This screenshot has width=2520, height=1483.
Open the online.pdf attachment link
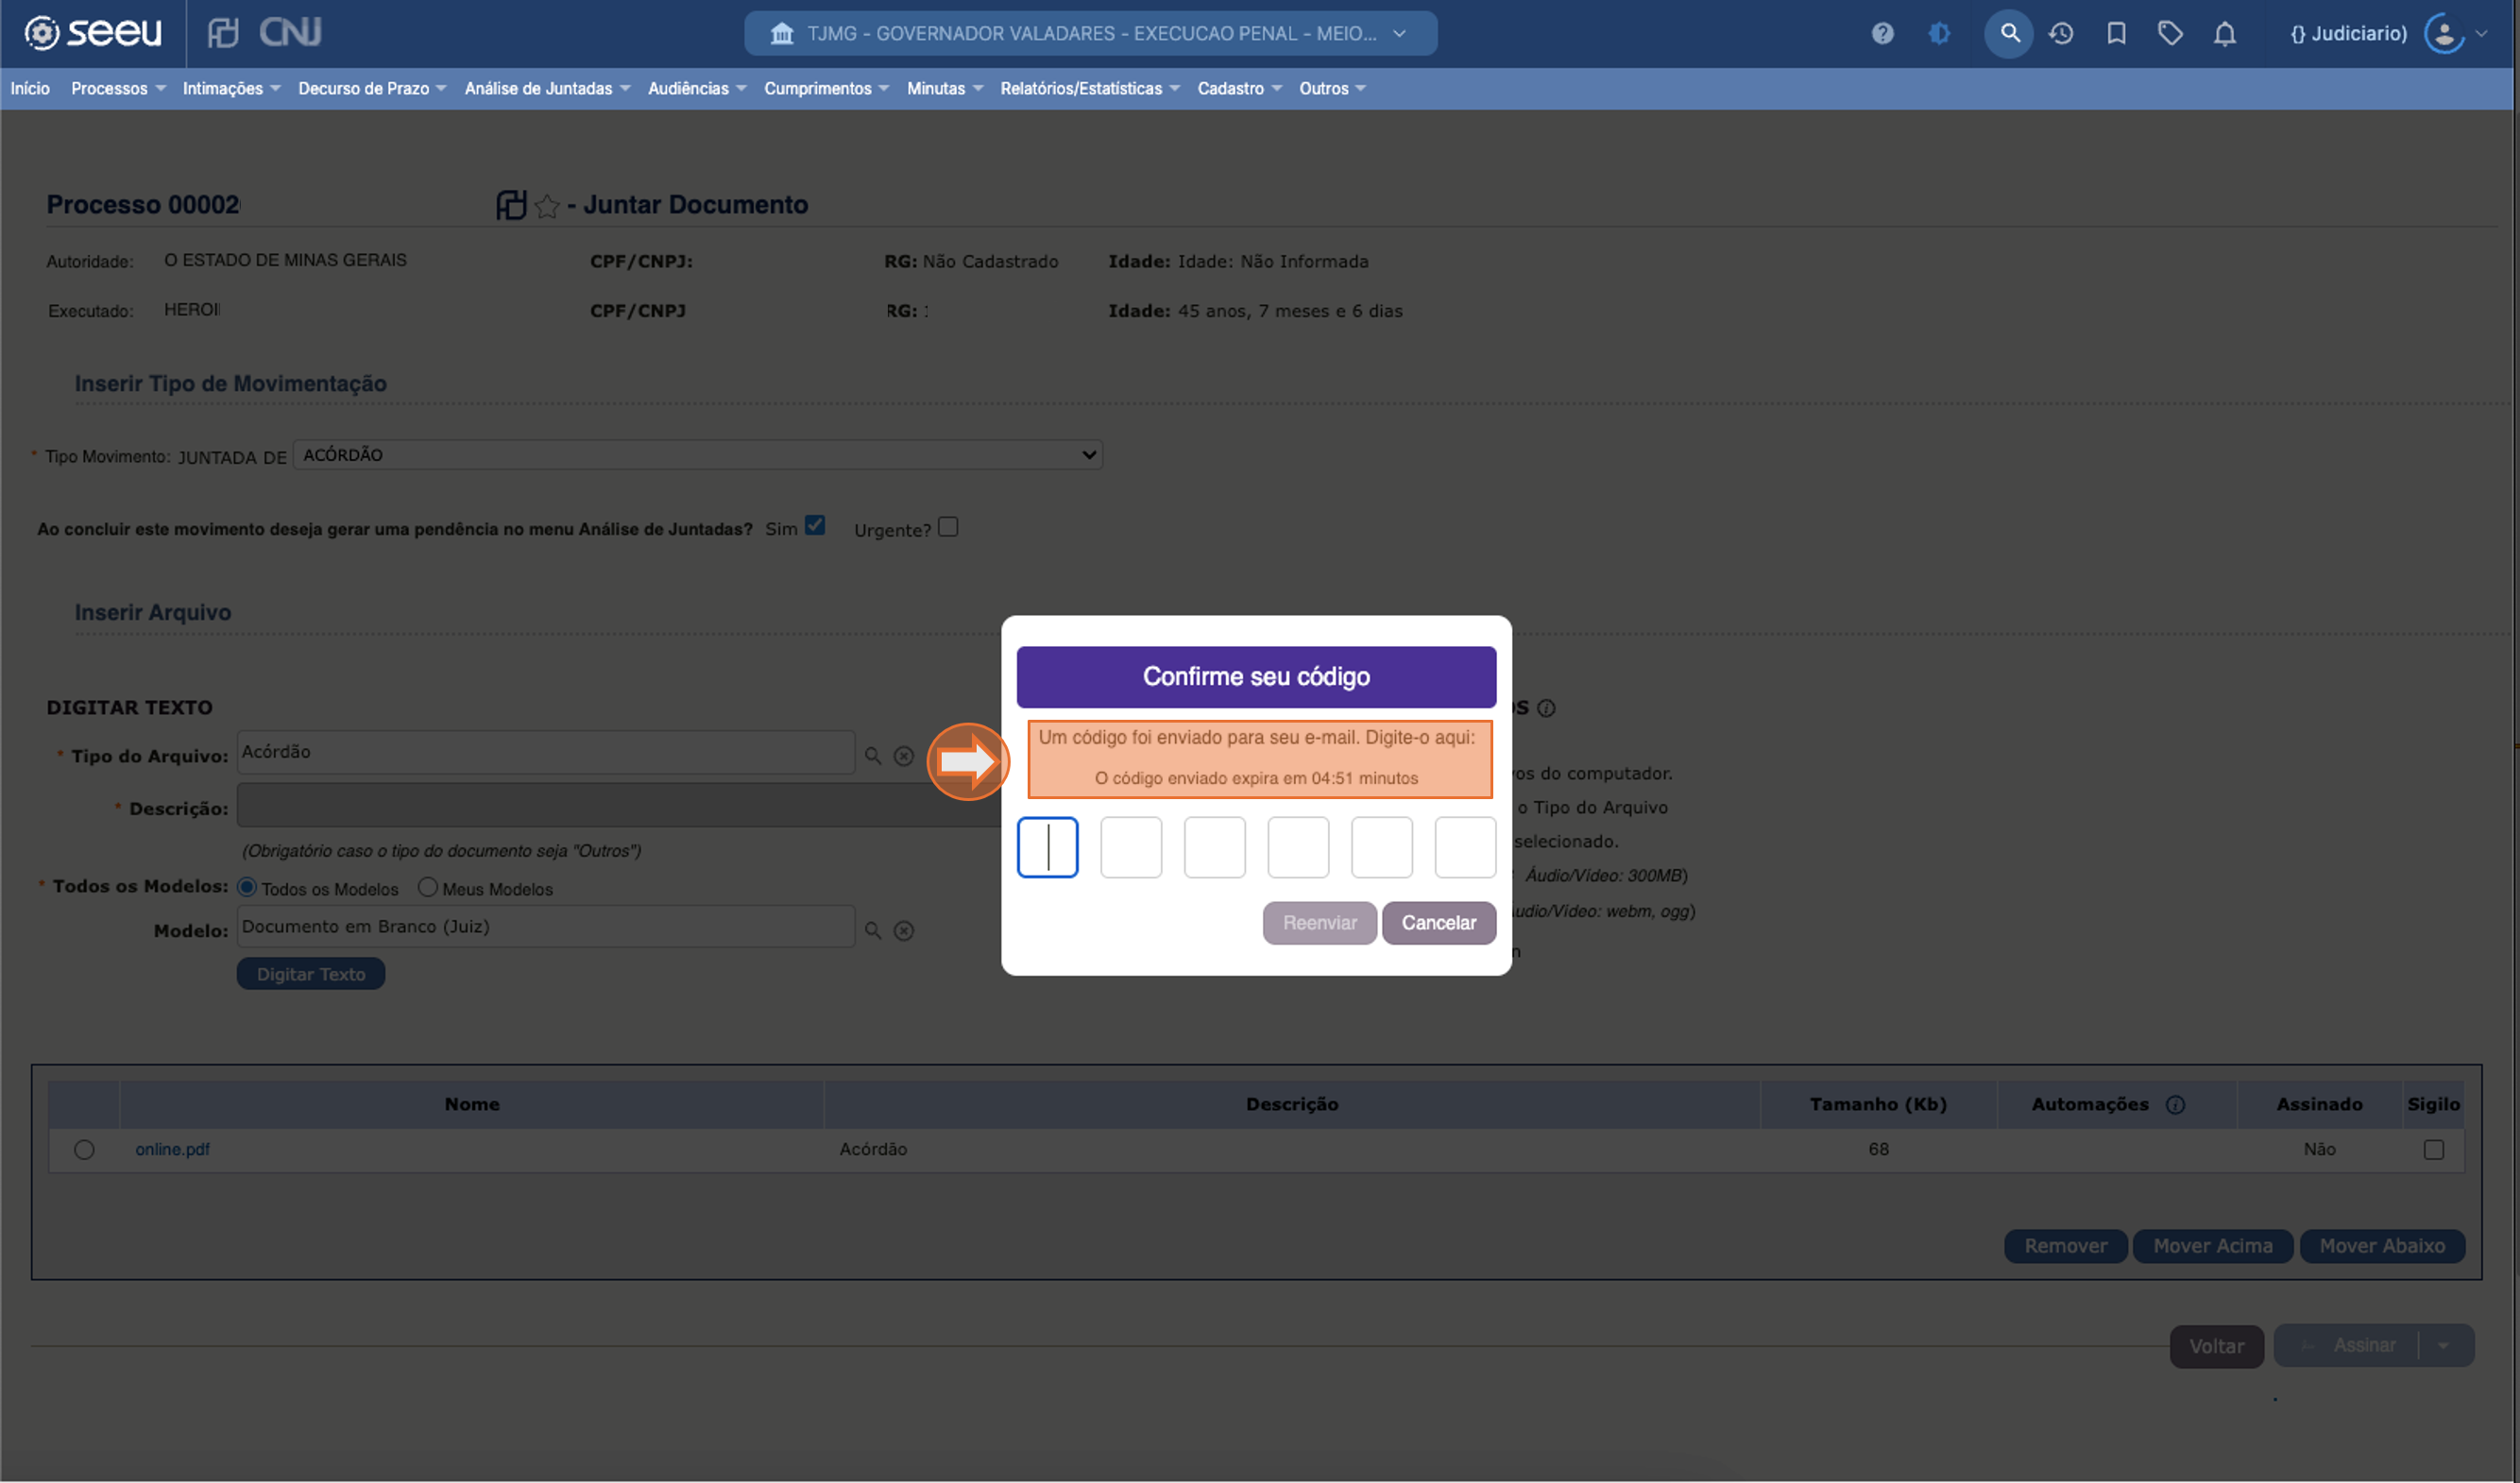coord(173,1149)
